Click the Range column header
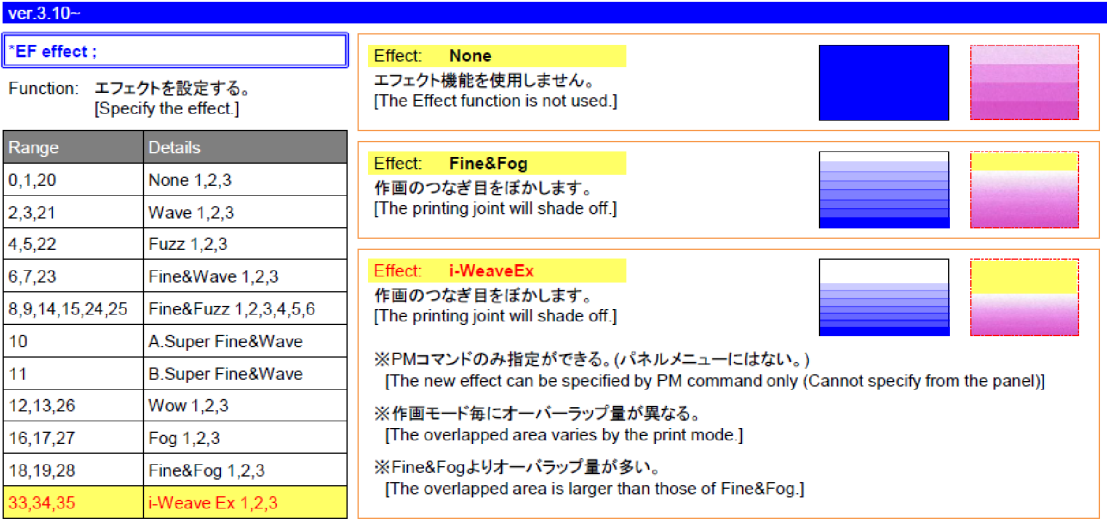This screenshot has width=1107, height=521. 73,147
